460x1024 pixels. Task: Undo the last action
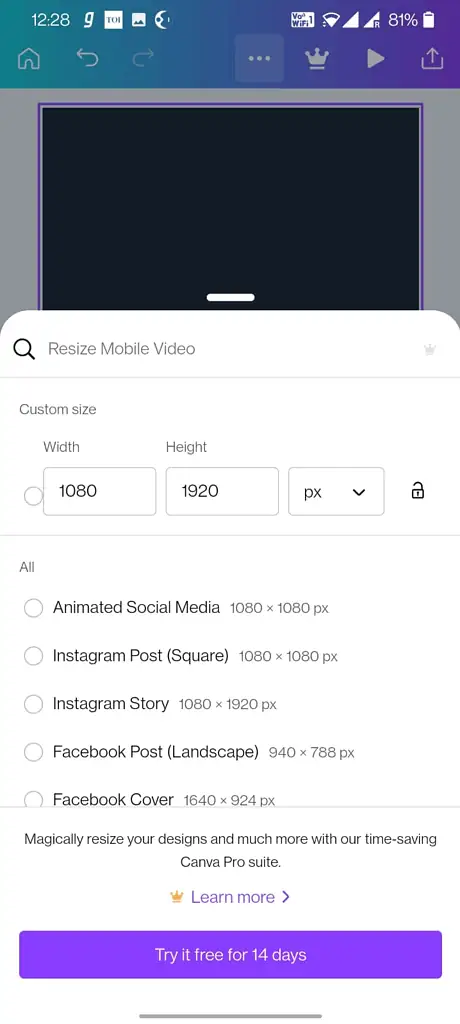tap(87, 59)
